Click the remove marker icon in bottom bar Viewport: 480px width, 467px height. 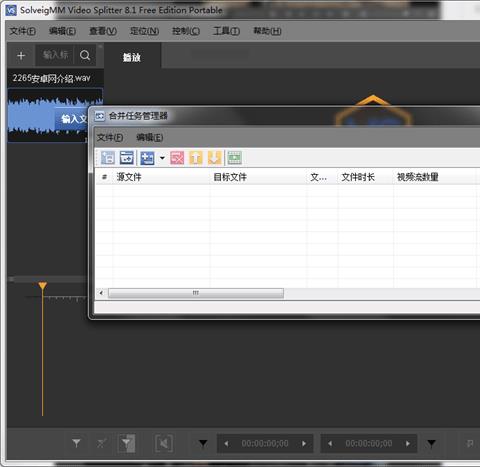click(102, 443)
